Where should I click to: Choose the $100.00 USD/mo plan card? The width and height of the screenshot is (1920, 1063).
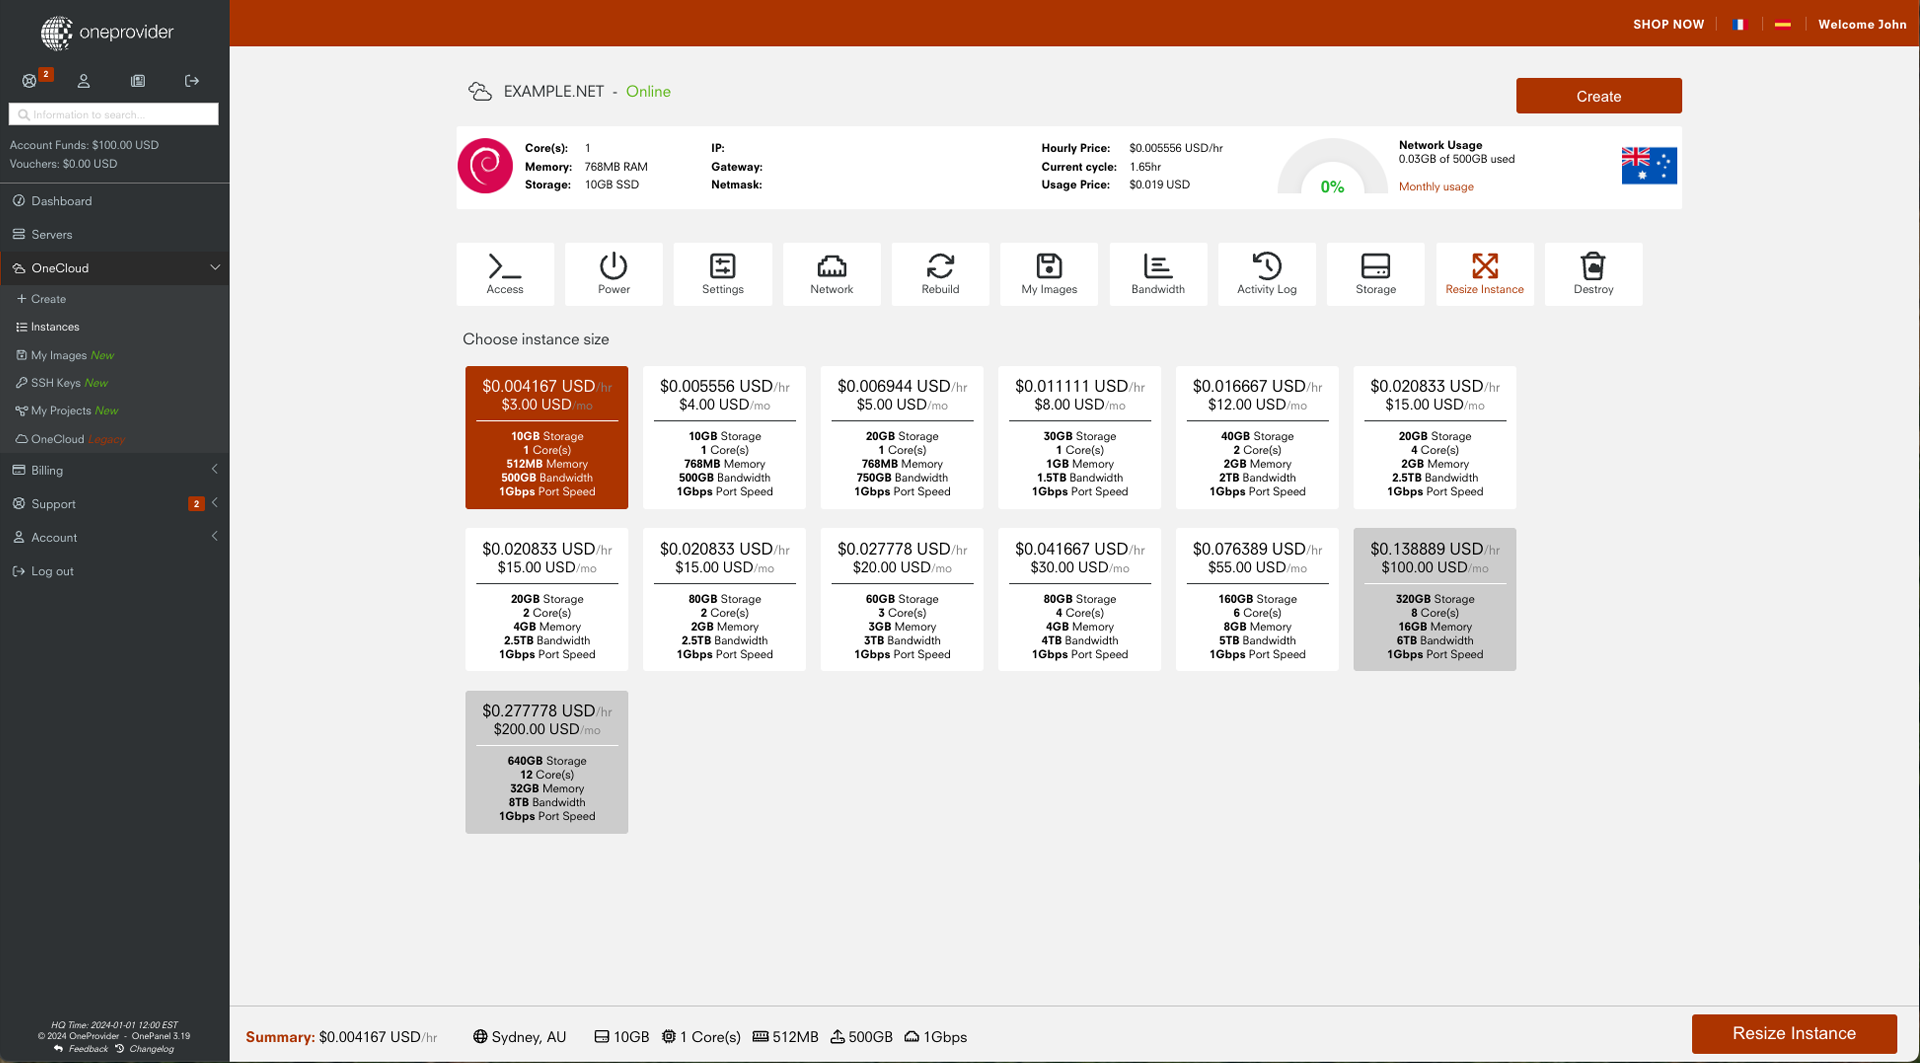pos(1434,599)
